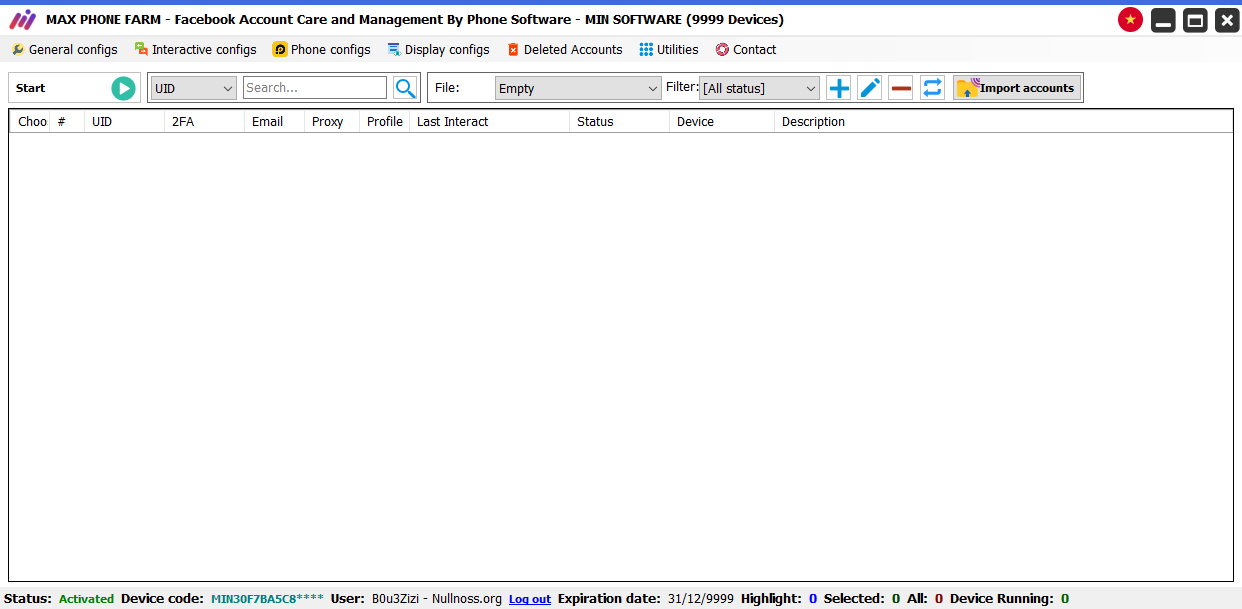Click the Highlight label in status bar
This screenshot has height=609, width=1242.
pos(771,599)
